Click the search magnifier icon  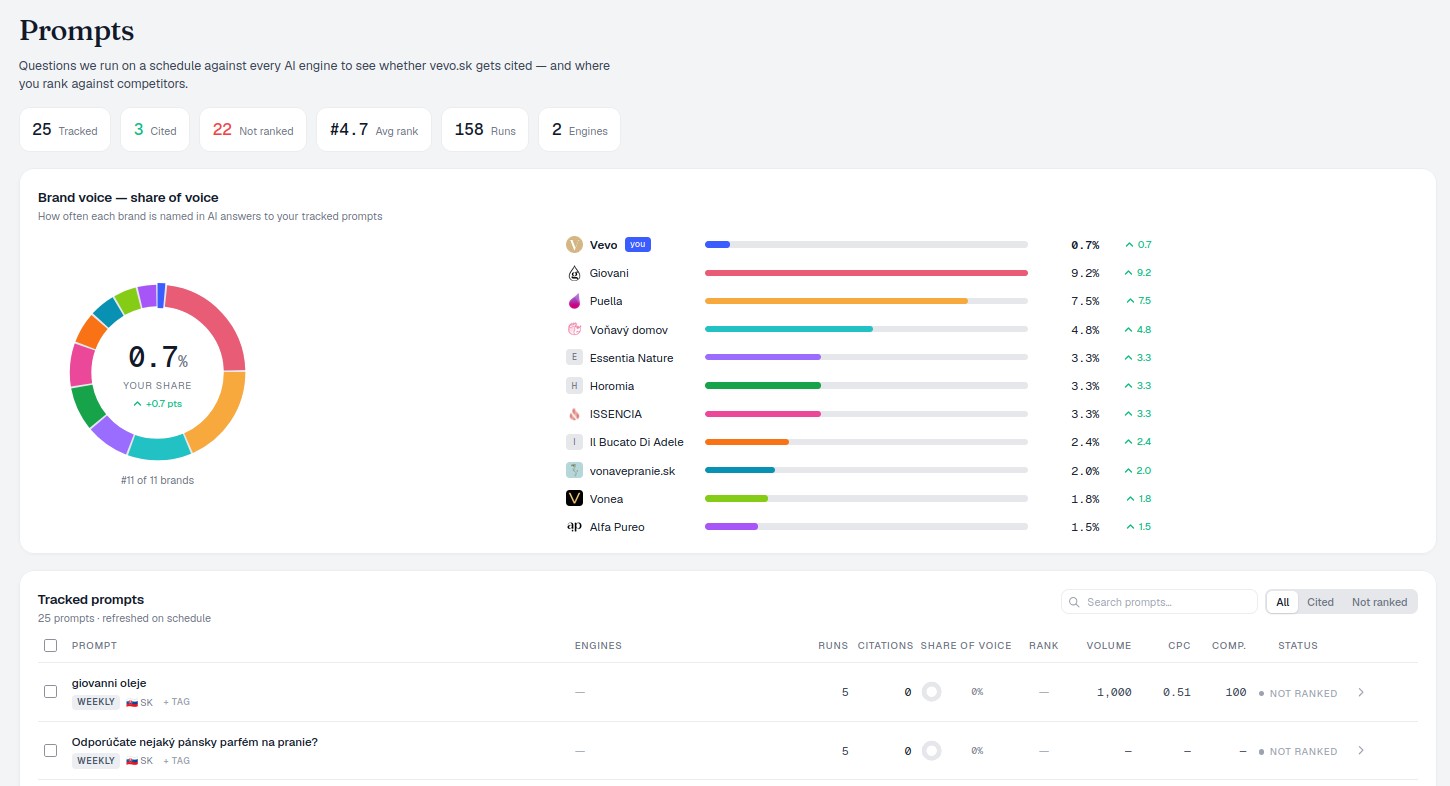click(x=1074, y=602)
